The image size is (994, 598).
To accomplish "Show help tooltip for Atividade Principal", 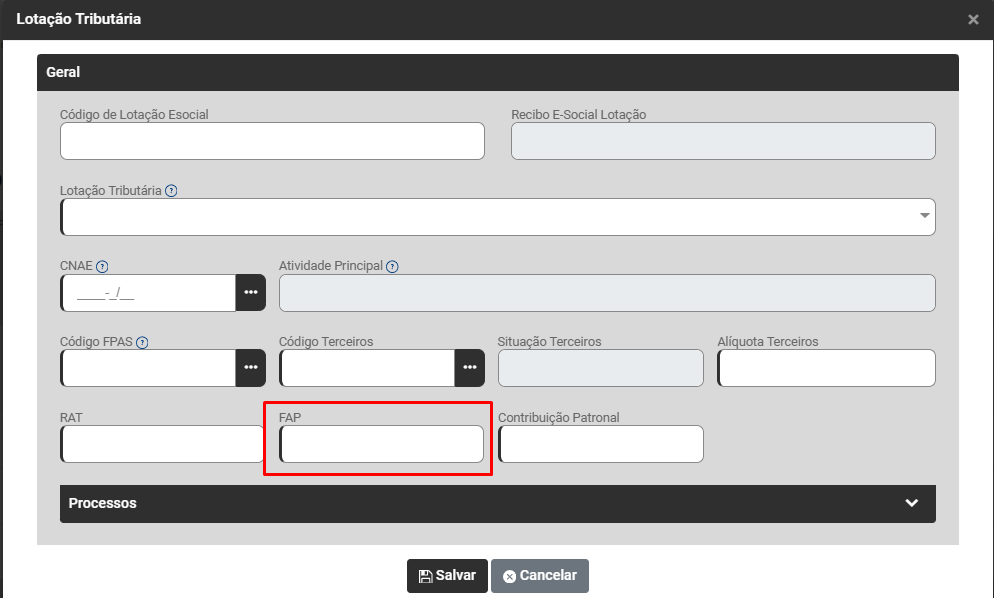I will [x=392, y=266].
